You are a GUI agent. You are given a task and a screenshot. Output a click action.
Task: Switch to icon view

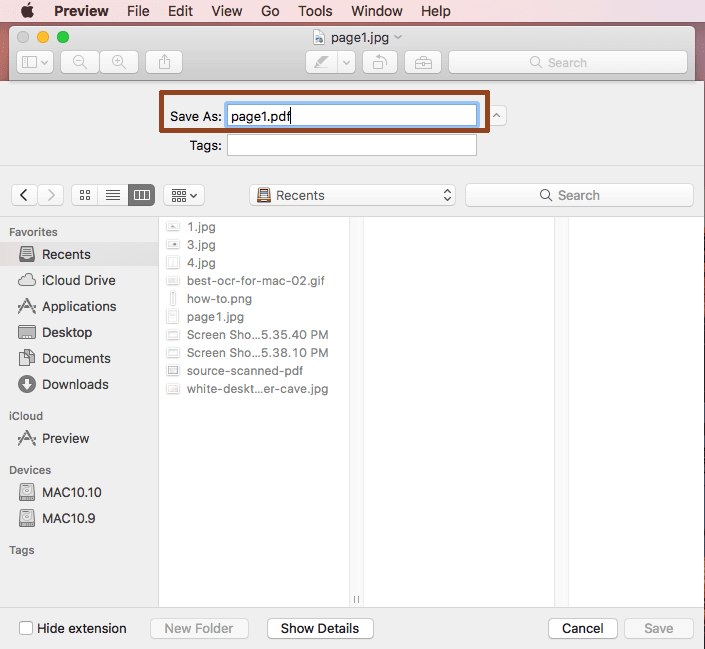pos(85,195)
